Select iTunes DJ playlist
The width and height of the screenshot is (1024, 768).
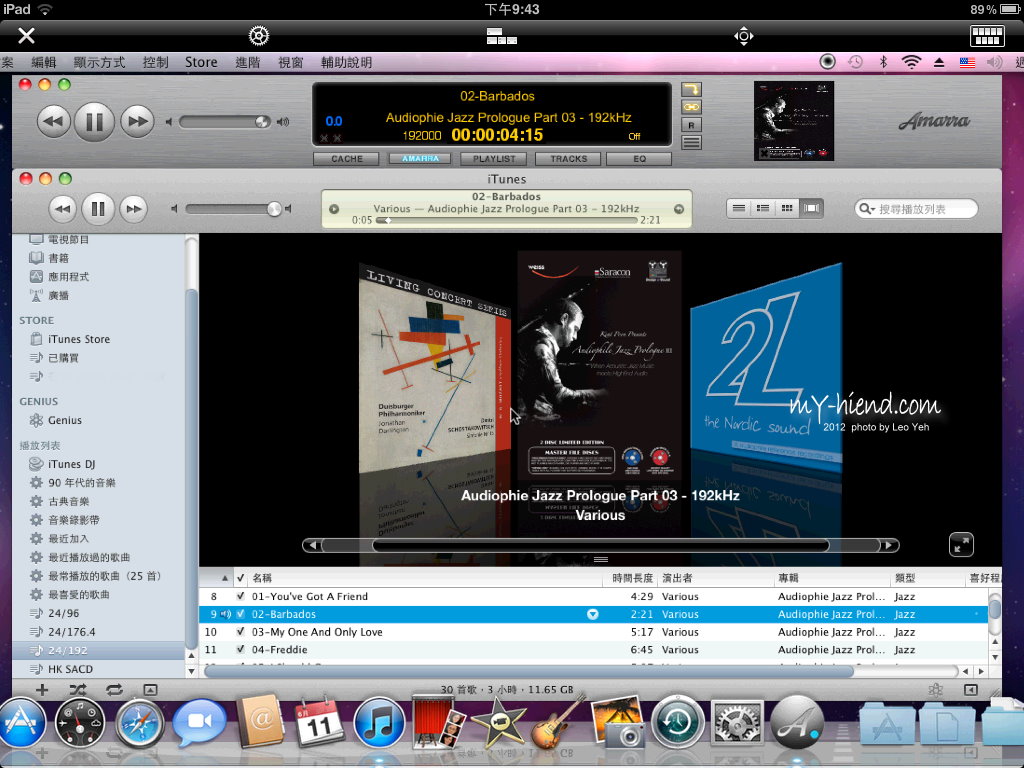[x=71, y=464]
